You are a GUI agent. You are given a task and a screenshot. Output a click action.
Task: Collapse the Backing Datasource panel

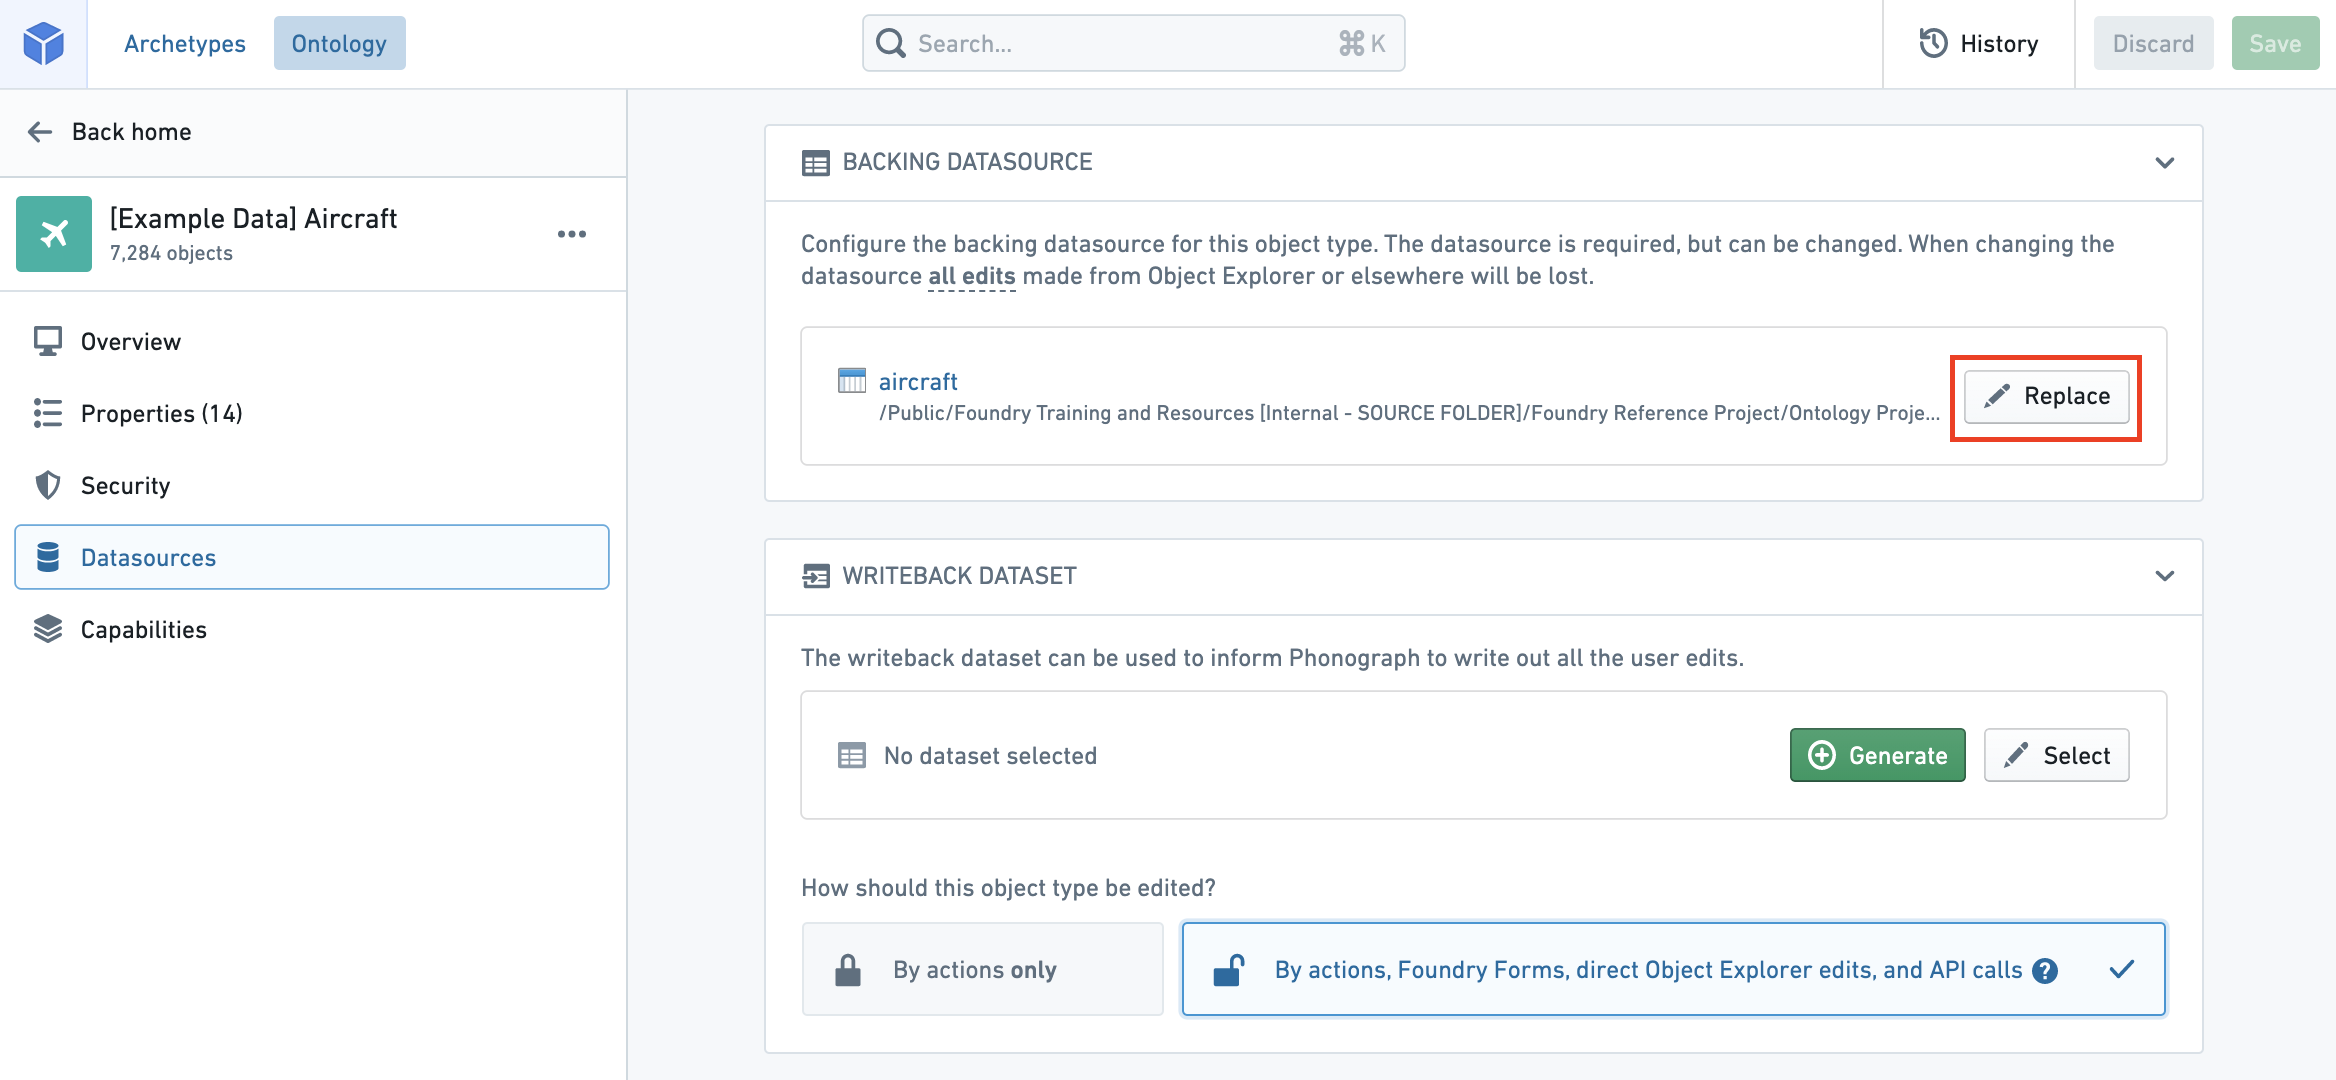pos(2164,163)
